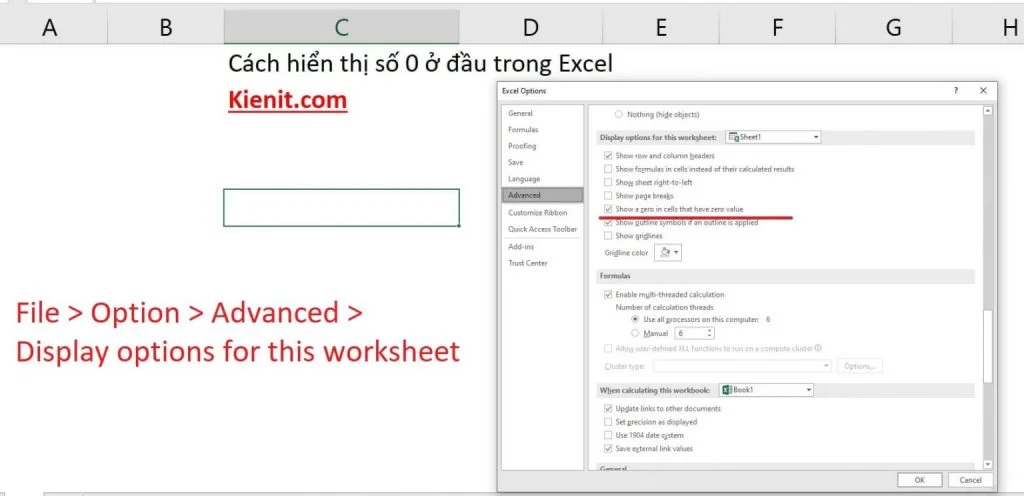The height and width of the screenshot is (496, 1024).
Task: Select the Advanced category
Action: click(x=542, y=195)
